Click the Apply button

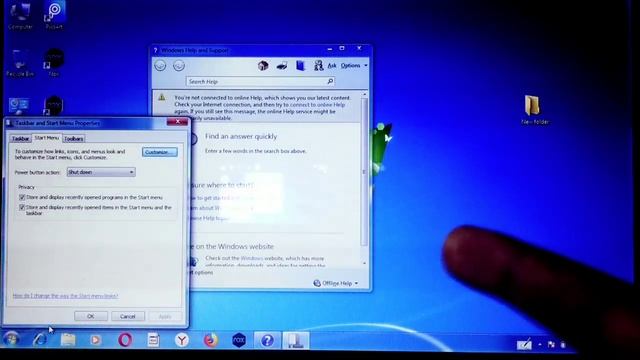(164, 316)
